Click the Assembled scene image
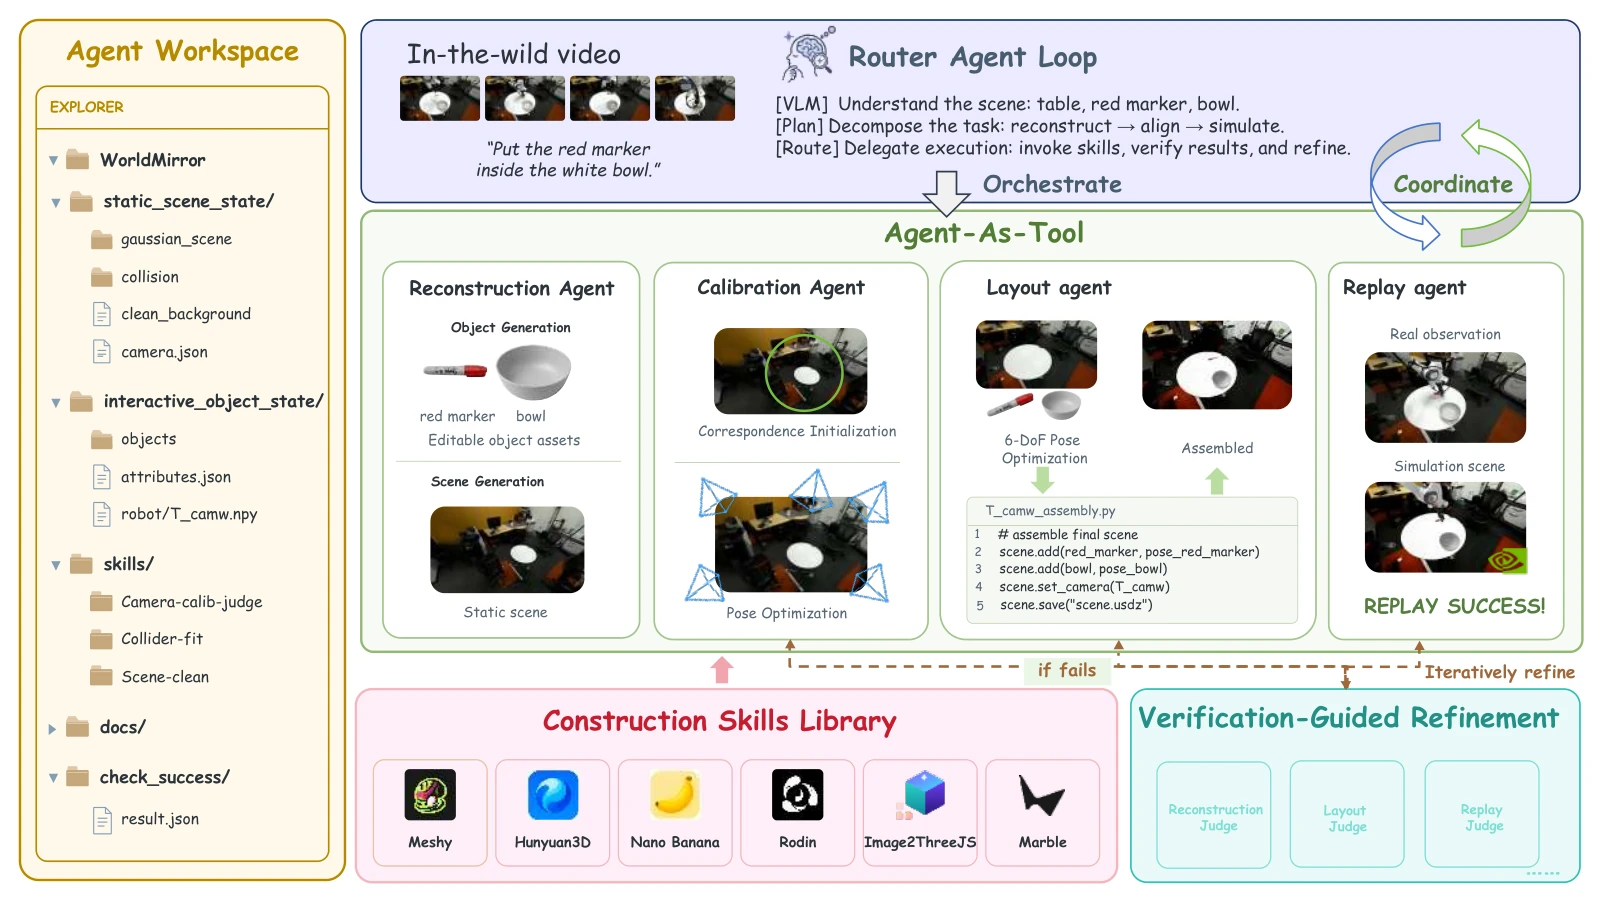Screen dimensions: 1600x900 click(x=1217, y=365)
